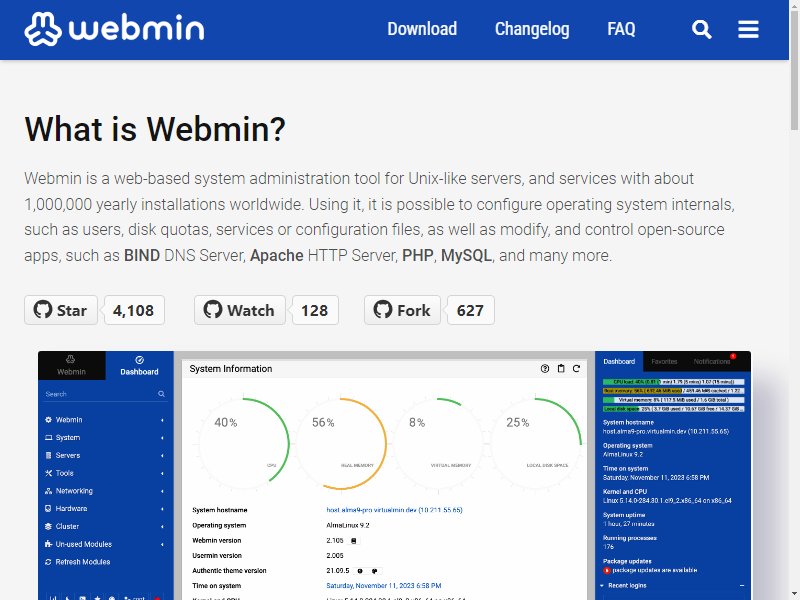
Task: Expand the Tools sidebar category arrow
Action: (x=162, y=473)
